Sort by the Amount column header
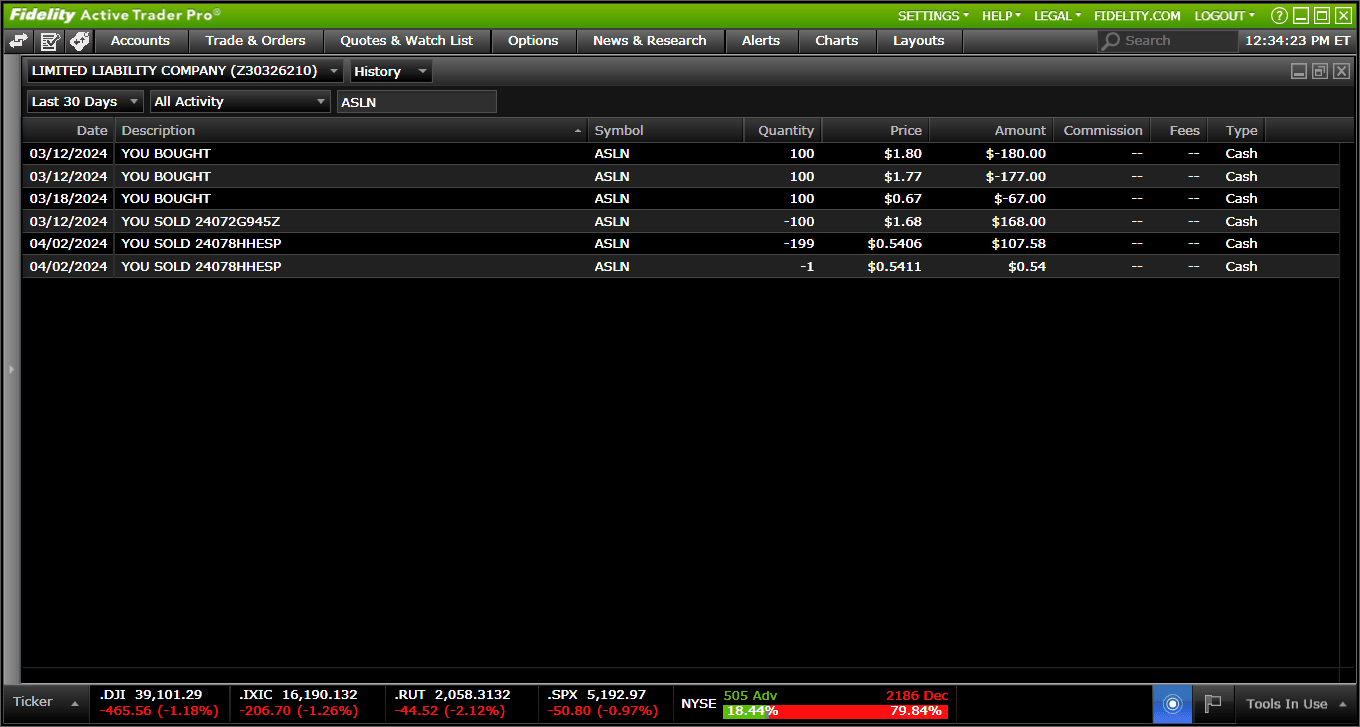 pos(991,131)
